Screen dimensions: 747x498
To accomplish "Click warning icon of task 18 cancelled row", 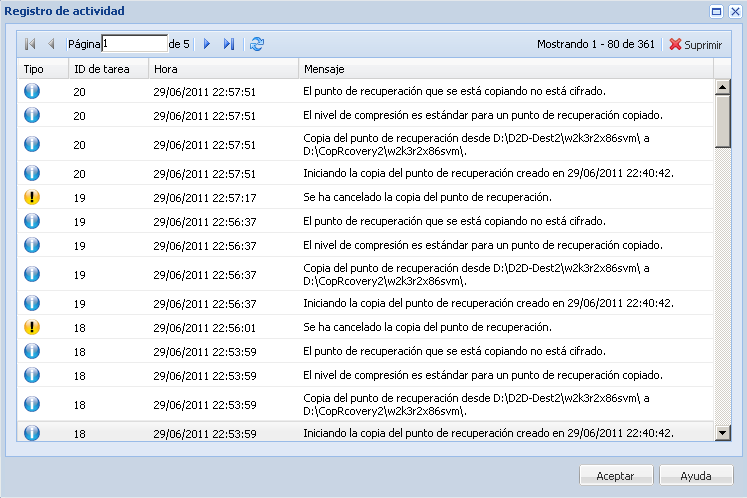I will coord(32,327).
